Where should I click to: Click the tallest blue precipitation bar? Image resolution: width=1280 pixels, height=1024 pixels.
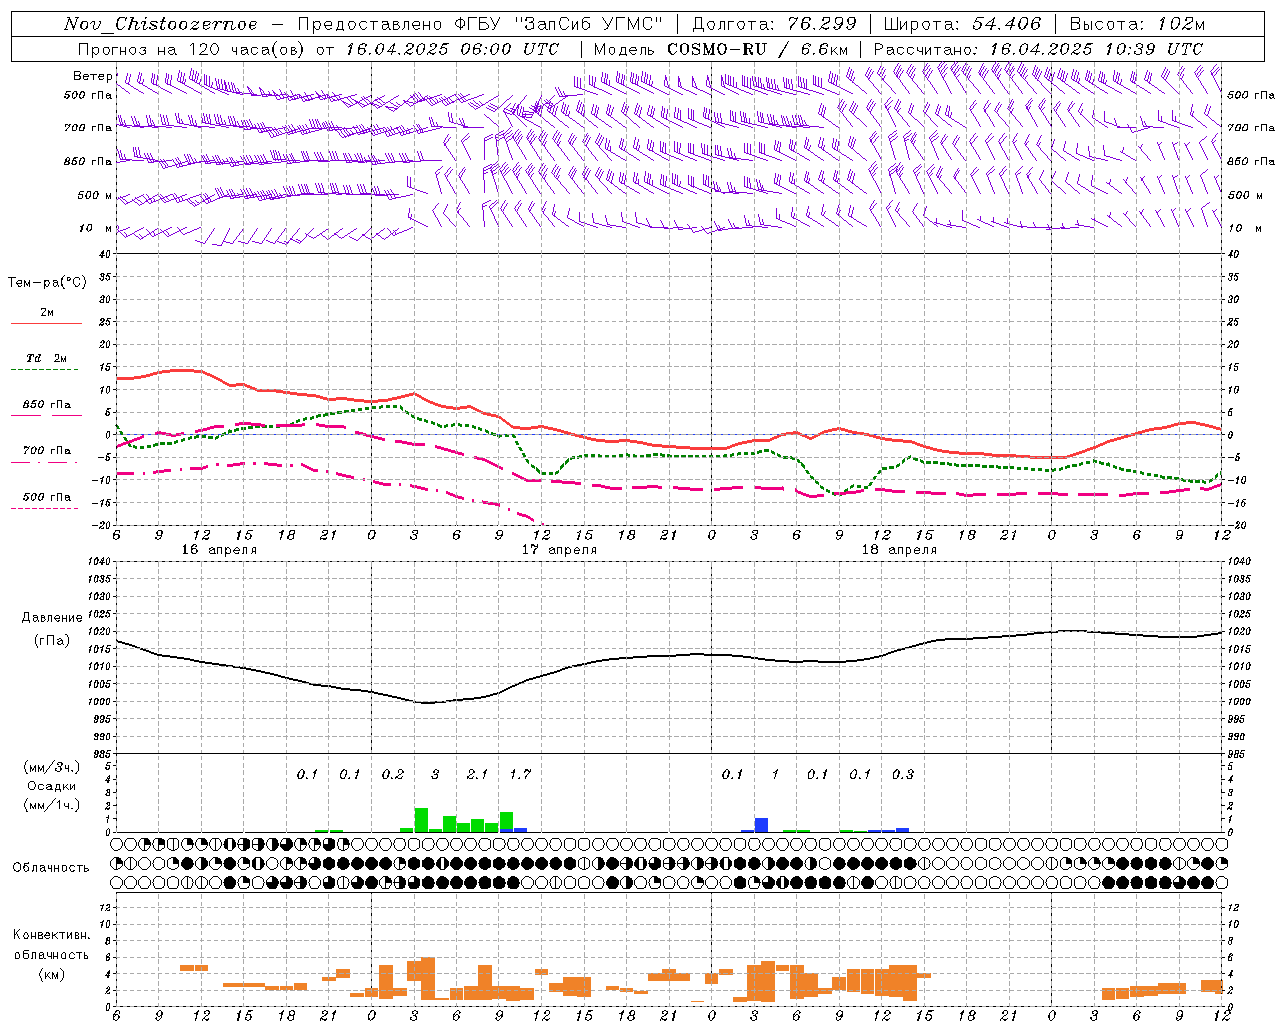(761, 825)
